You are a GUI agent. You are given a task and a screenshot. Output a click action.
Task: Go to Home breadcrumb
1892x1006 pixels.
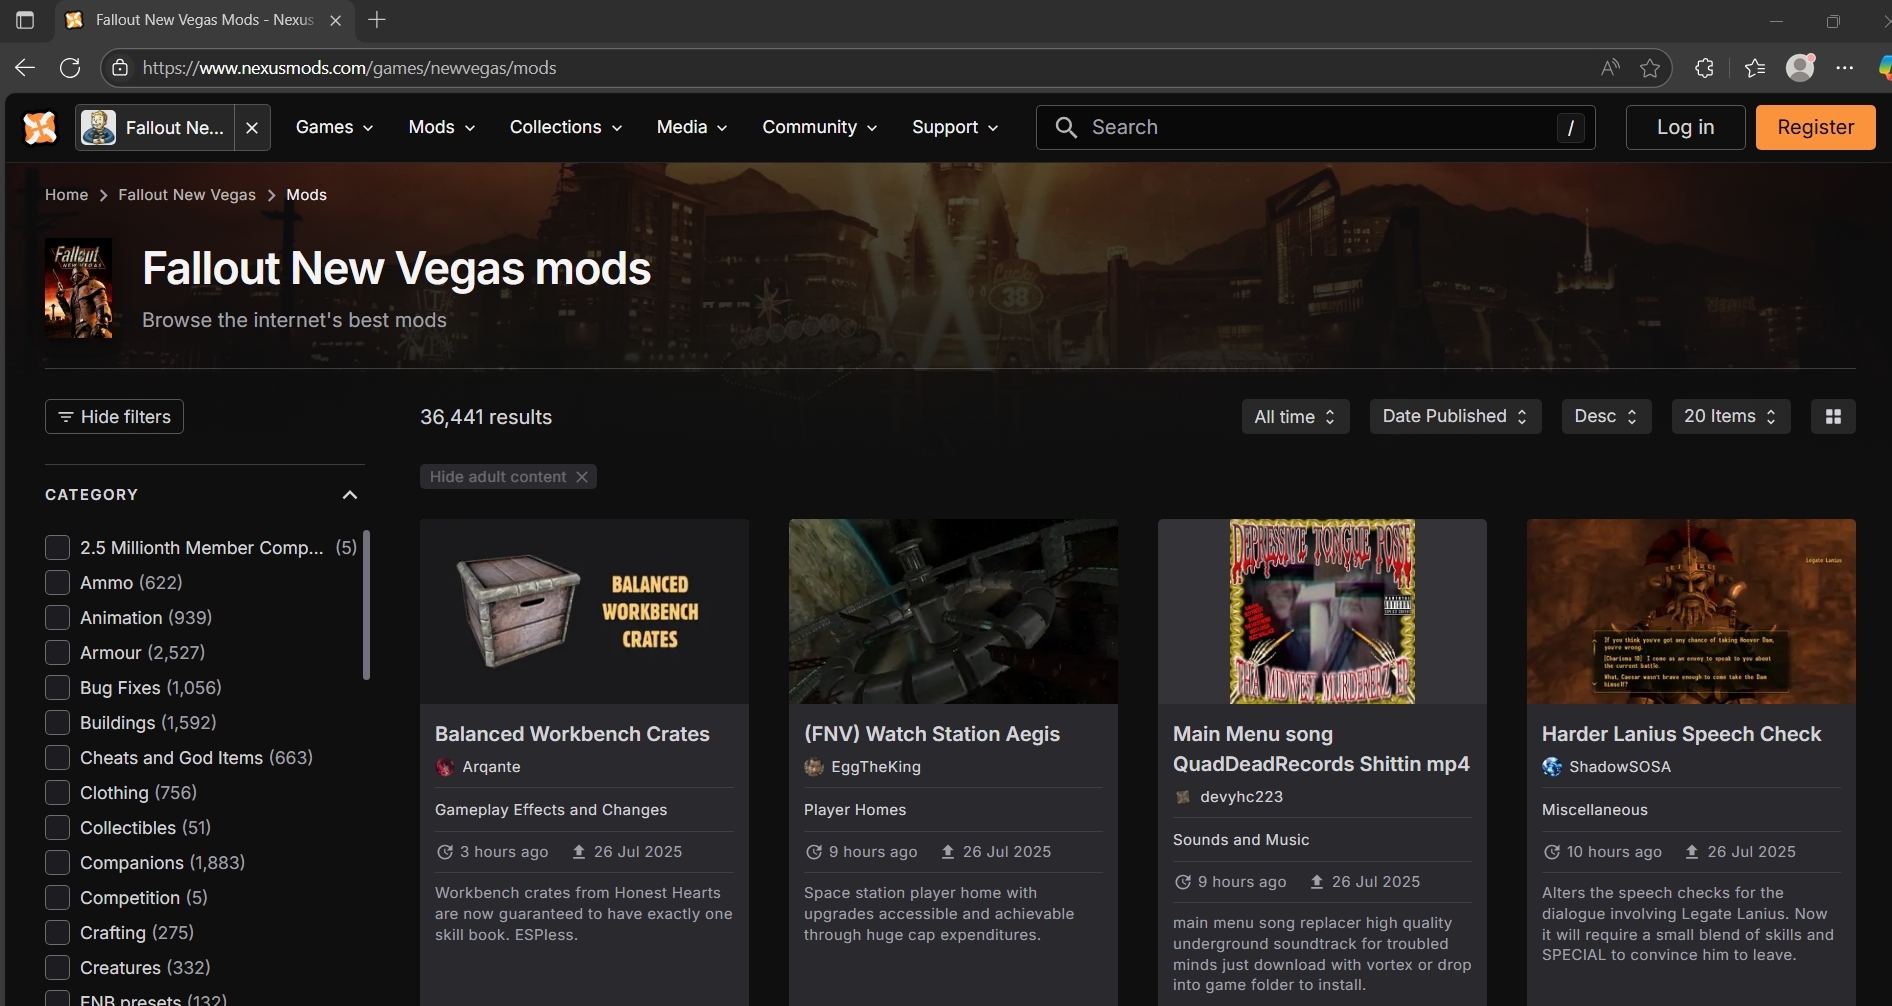(66, 195)
